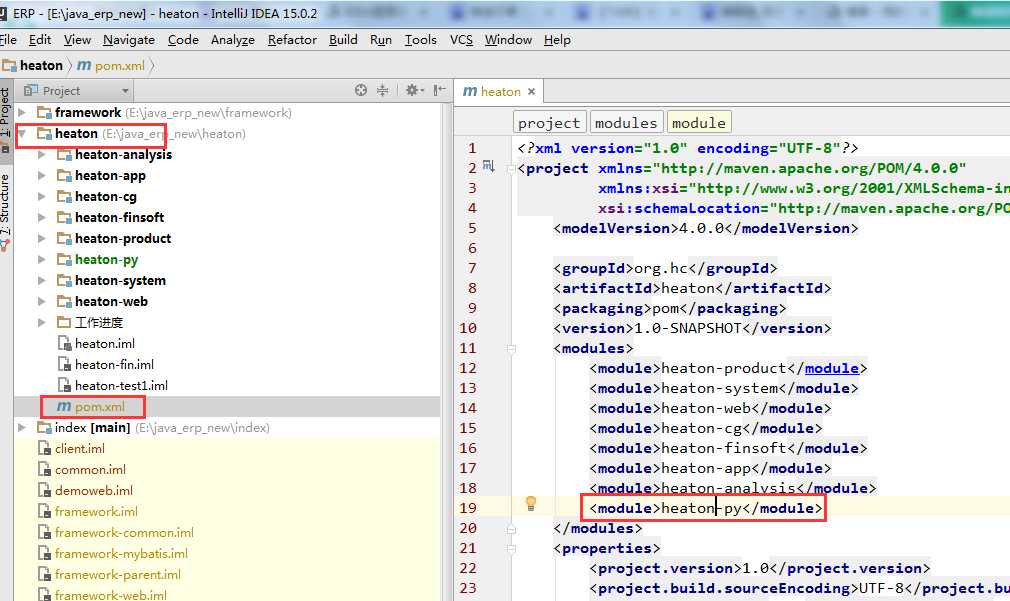Hide the Project tool window
Screen dimensions: 1010x601
(439, 90)
